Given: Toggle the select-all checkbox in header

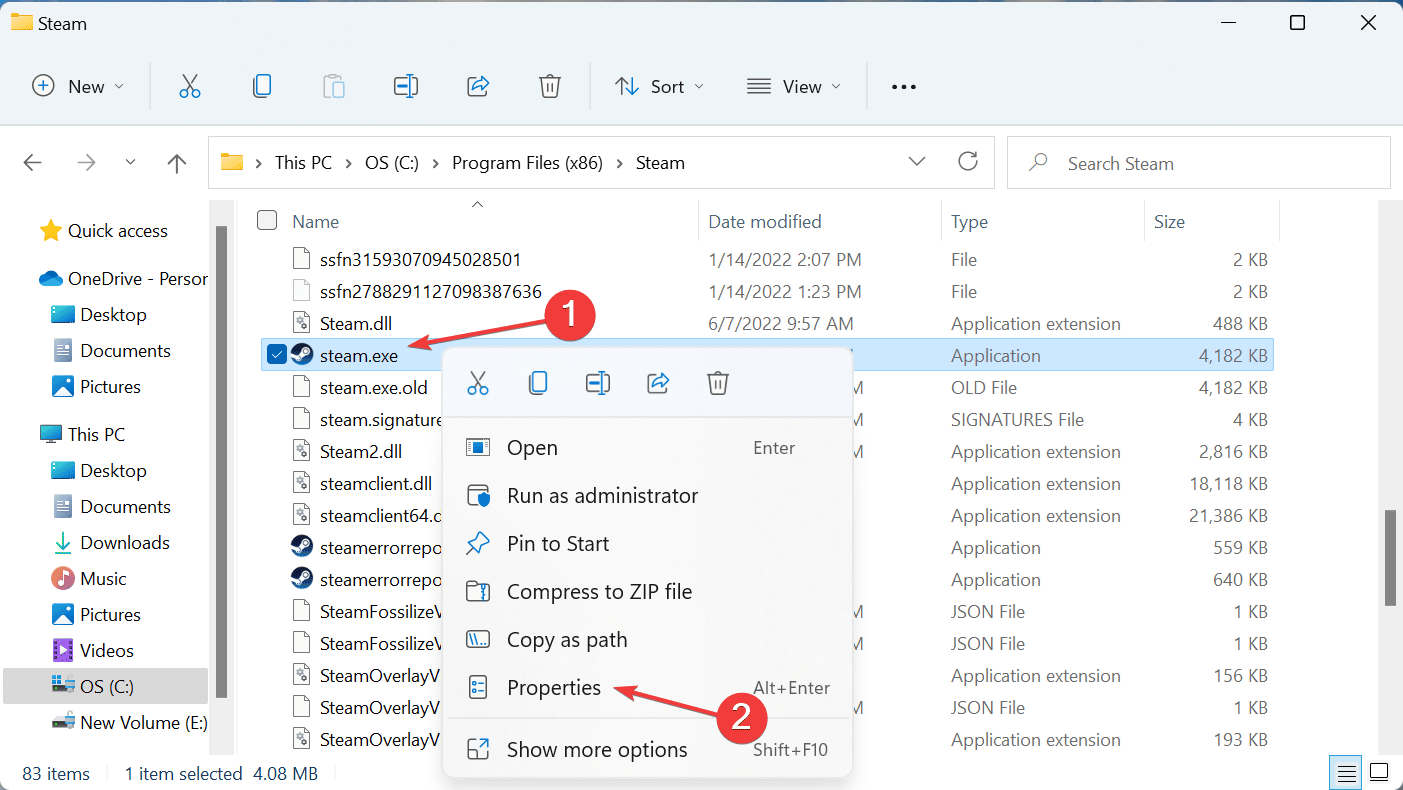Looking at the screenshot, I should point(267,221).
